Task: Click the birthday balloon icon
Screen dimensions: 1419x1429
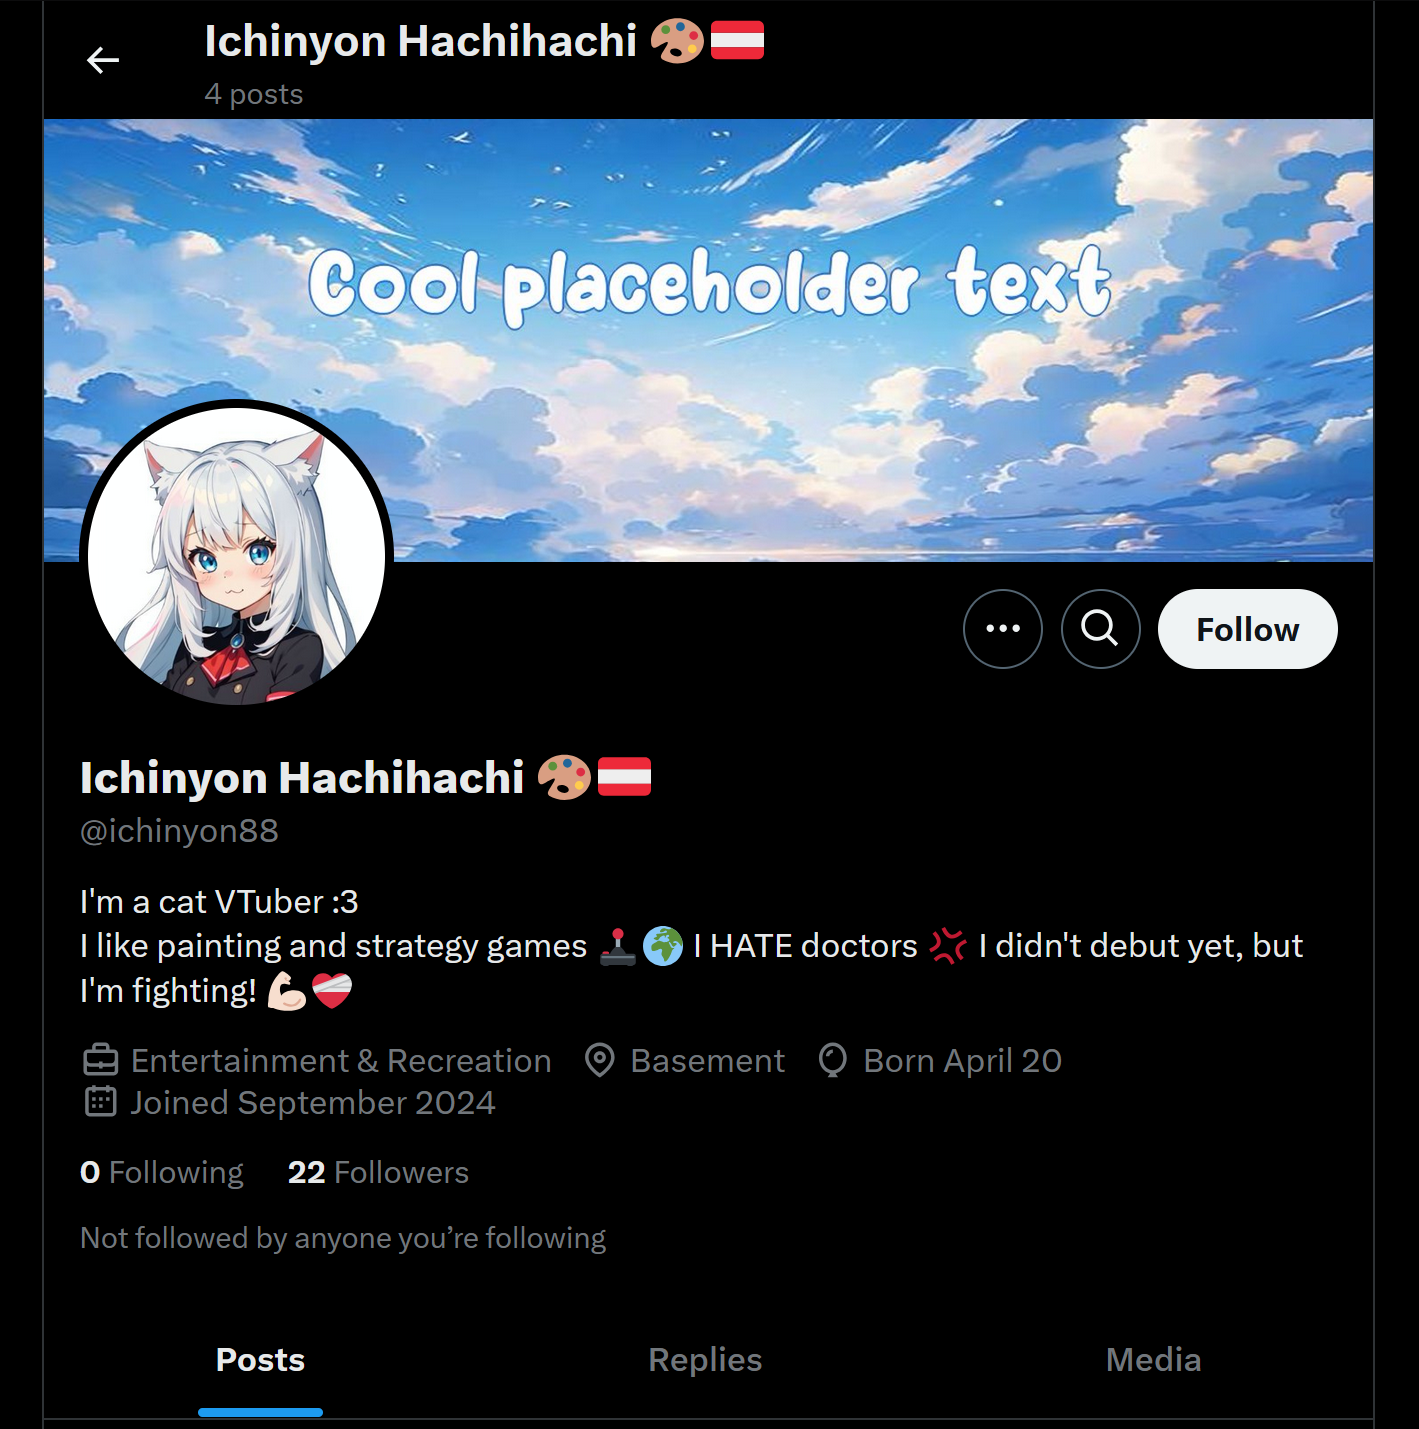Action: (832, 1060)
